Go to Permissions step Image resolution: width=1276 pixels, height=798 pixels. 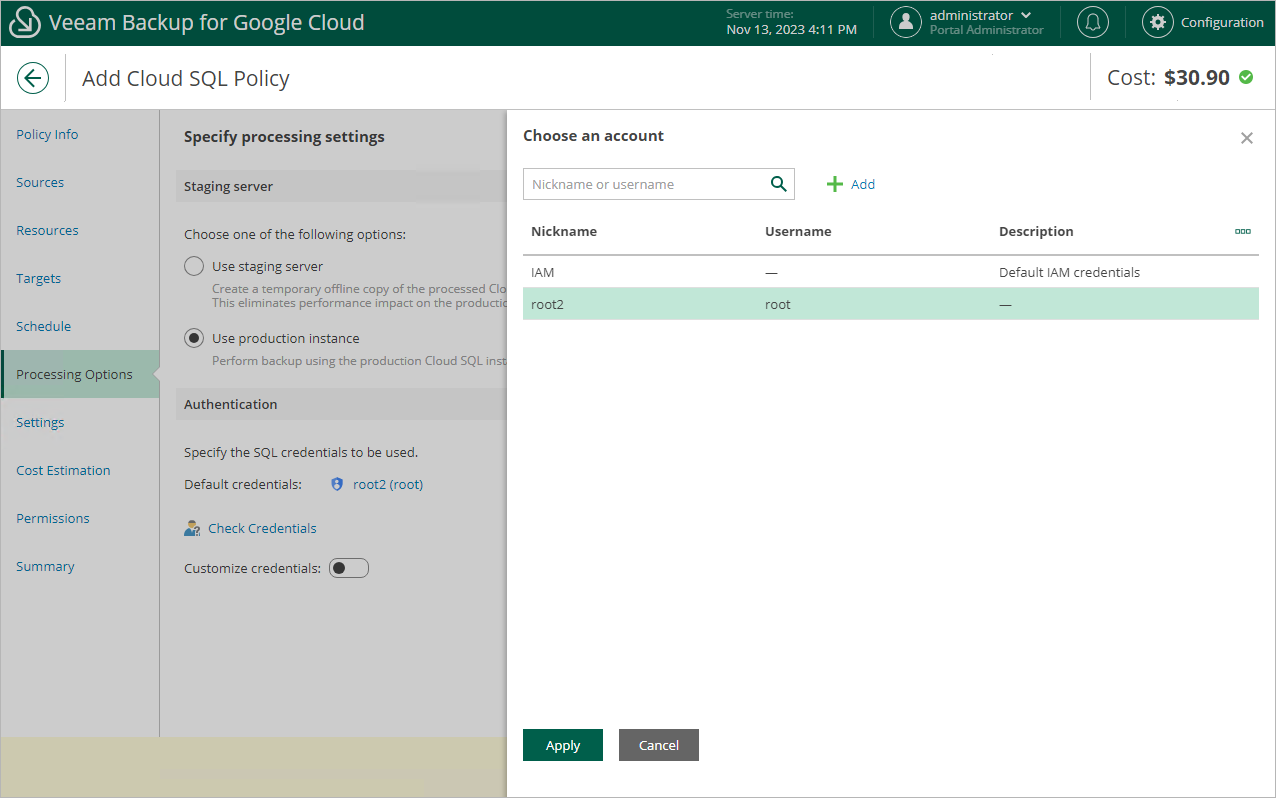point(53,518)
